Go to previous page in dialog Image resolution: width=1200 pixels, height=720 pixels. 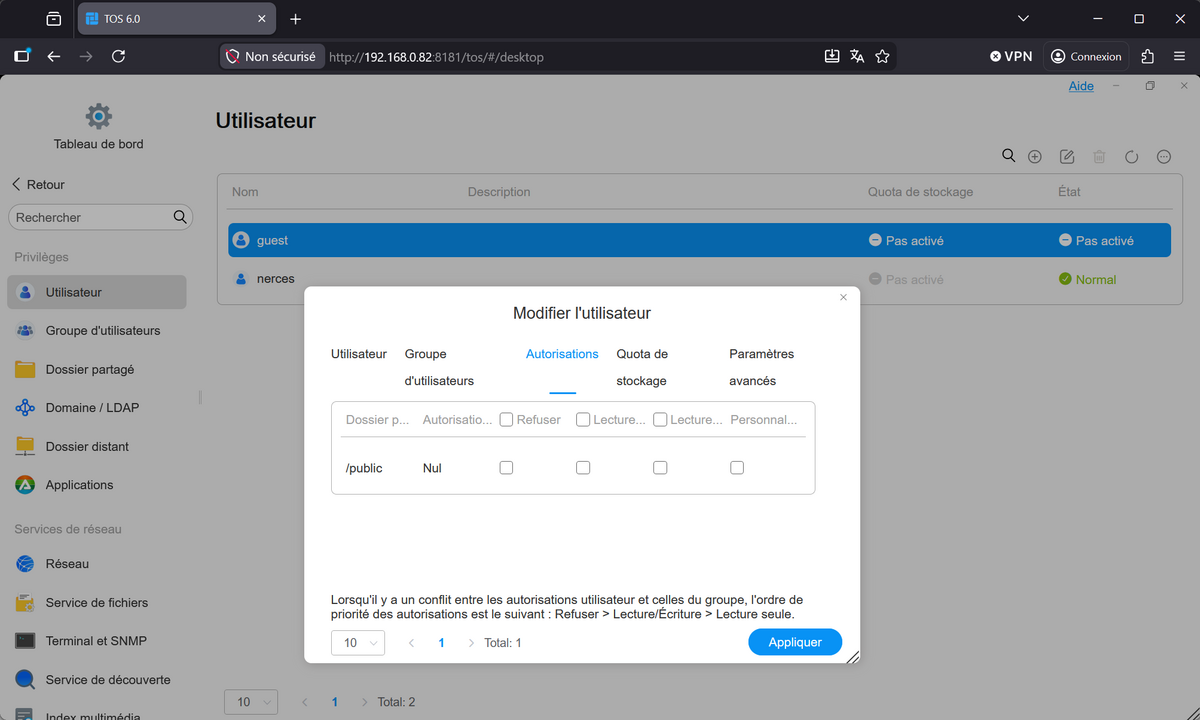(411, 643)
